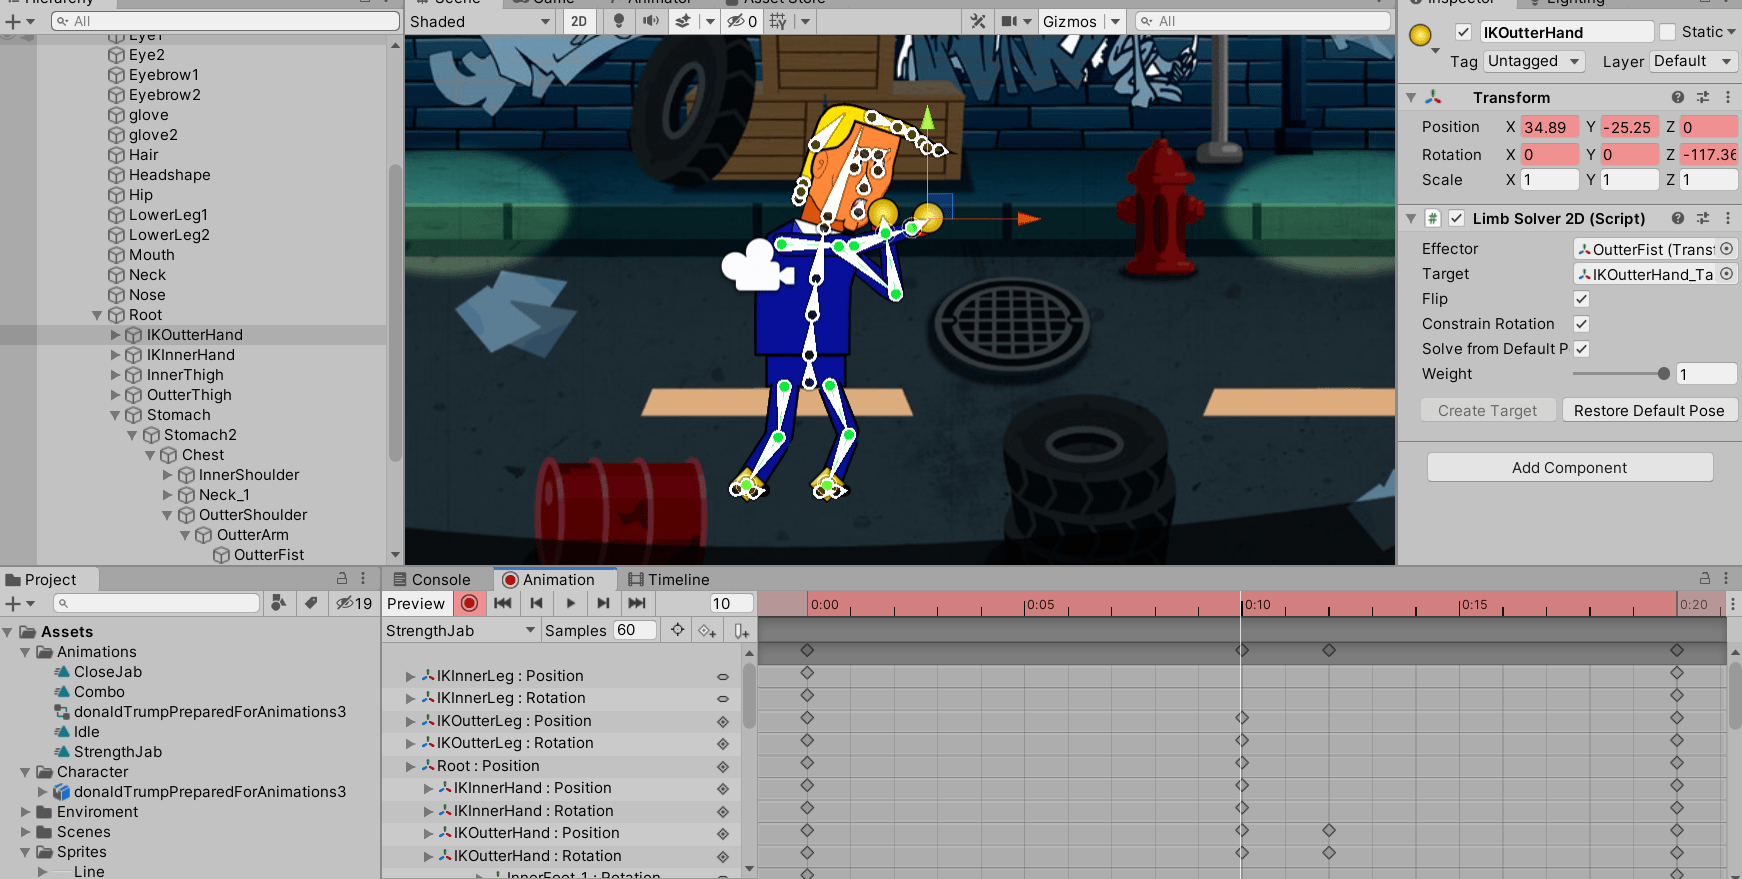Start animation recording with the red record button

point(469,603)
